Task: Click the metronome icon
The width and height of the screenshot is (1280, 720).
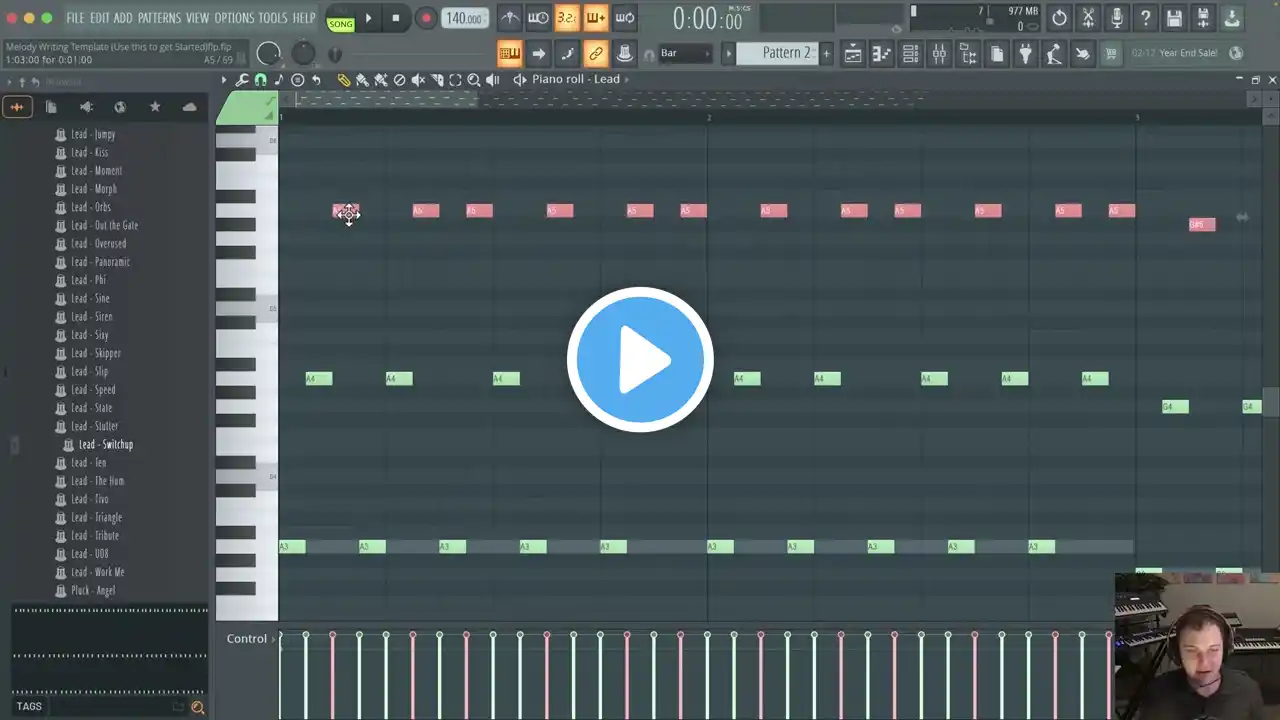Action: point(509,18)
